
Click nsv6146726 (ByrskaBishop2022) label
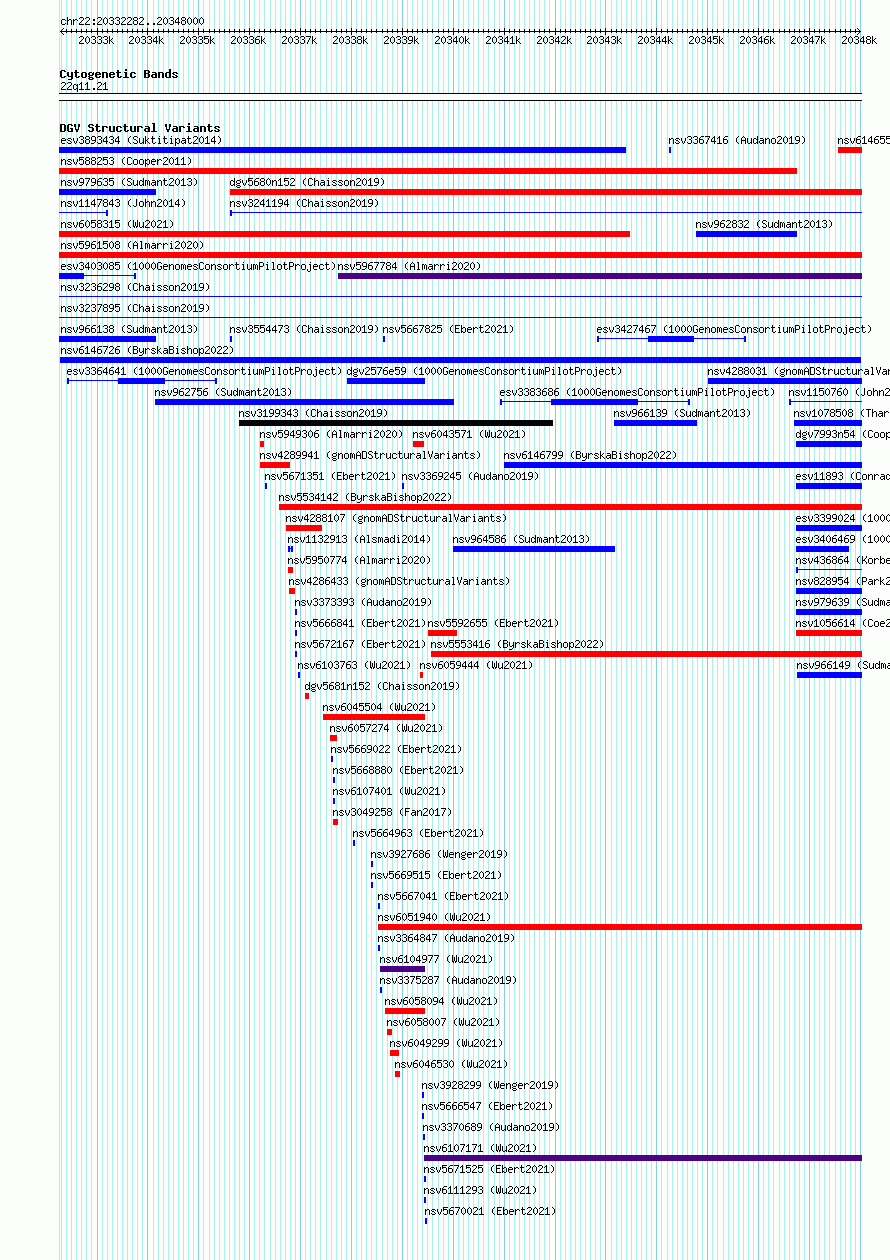[147, 351]
